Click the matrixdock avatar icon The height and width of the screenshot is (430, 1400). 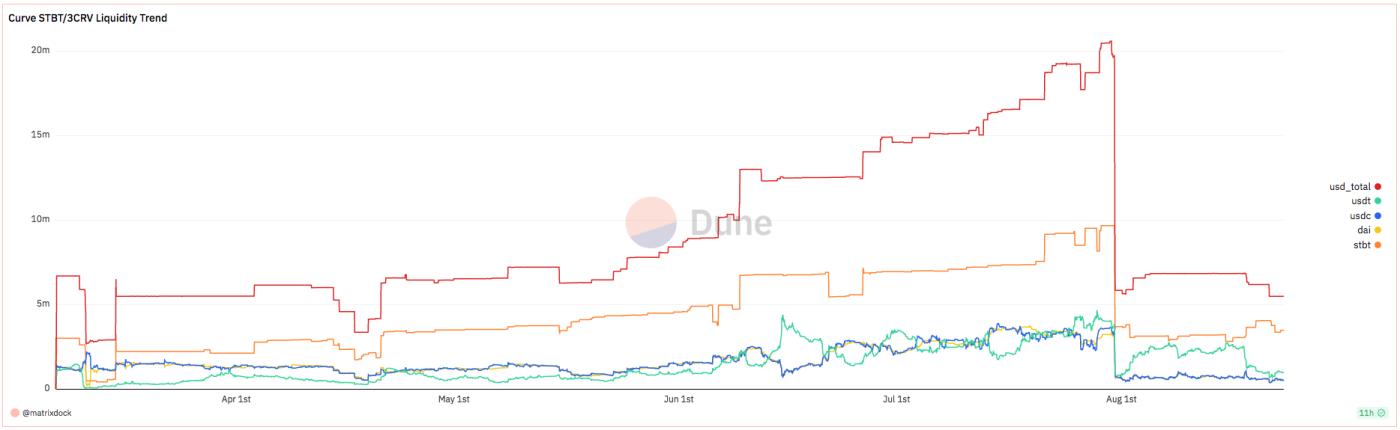(15, 412)
